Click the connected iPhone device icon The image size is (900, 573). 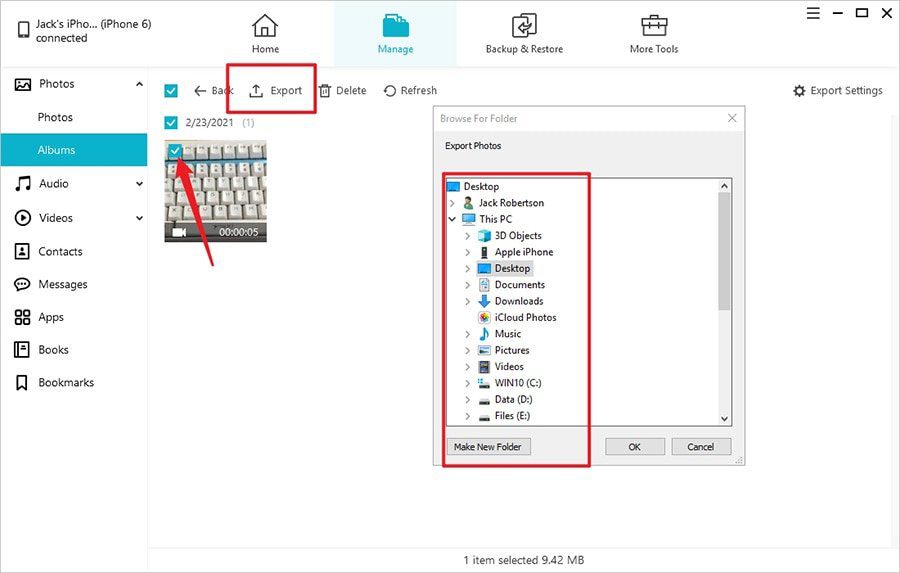[24, 30]
